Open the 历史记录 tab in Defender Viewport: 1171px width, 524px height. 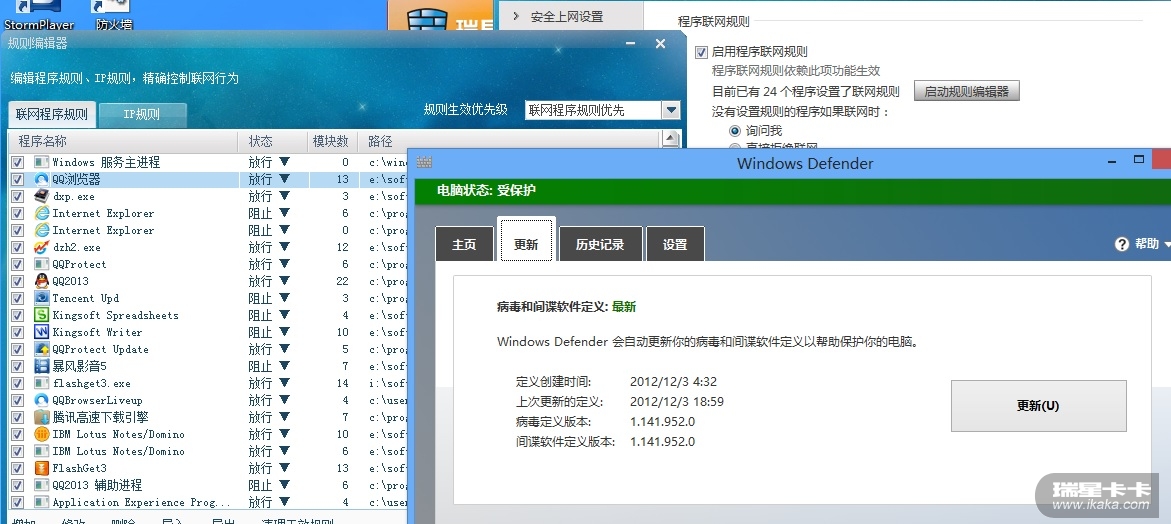600,244
